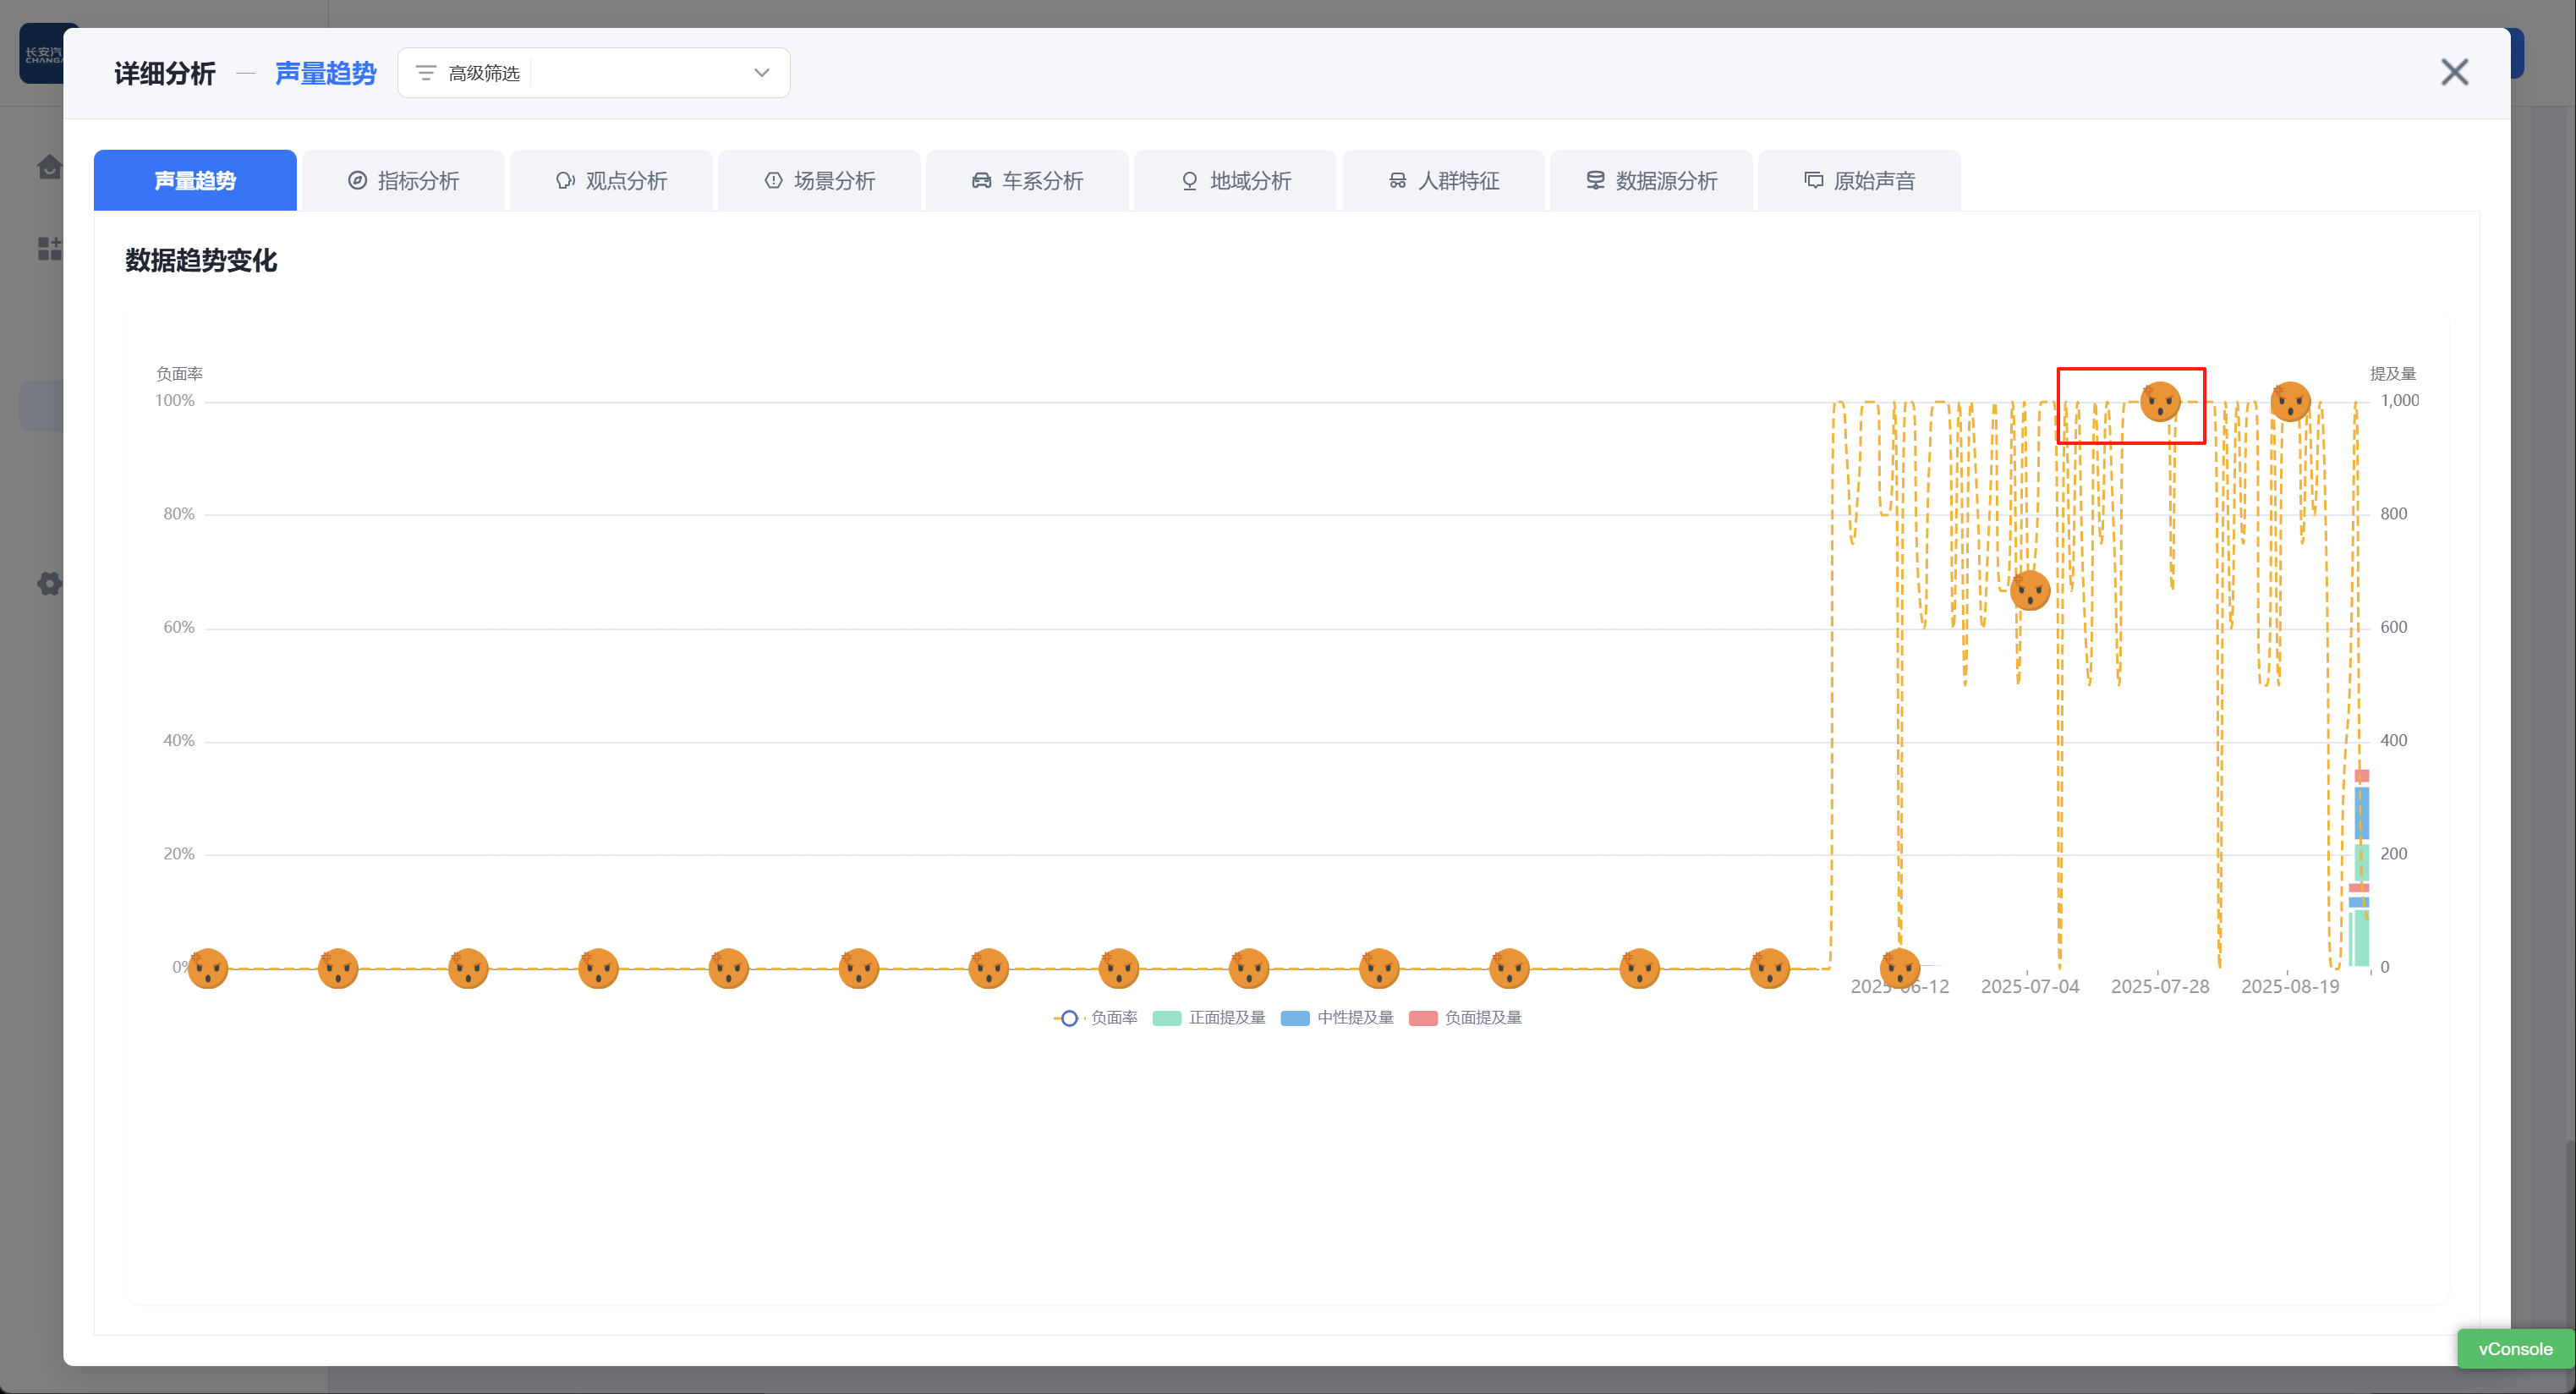Switch to the 声量趋势 tab

(195, 180)
